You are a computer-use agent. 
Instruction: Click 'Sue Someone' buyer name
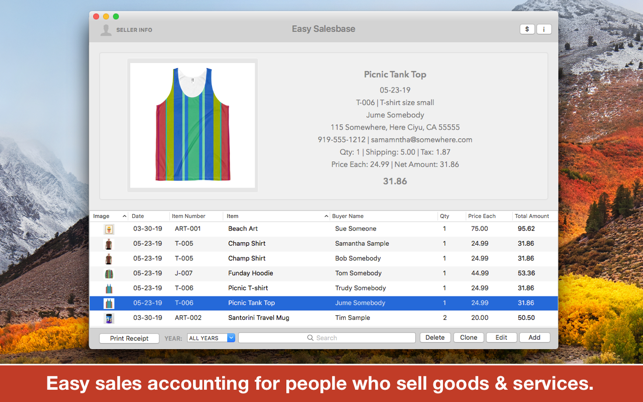(x=356, y=228)
